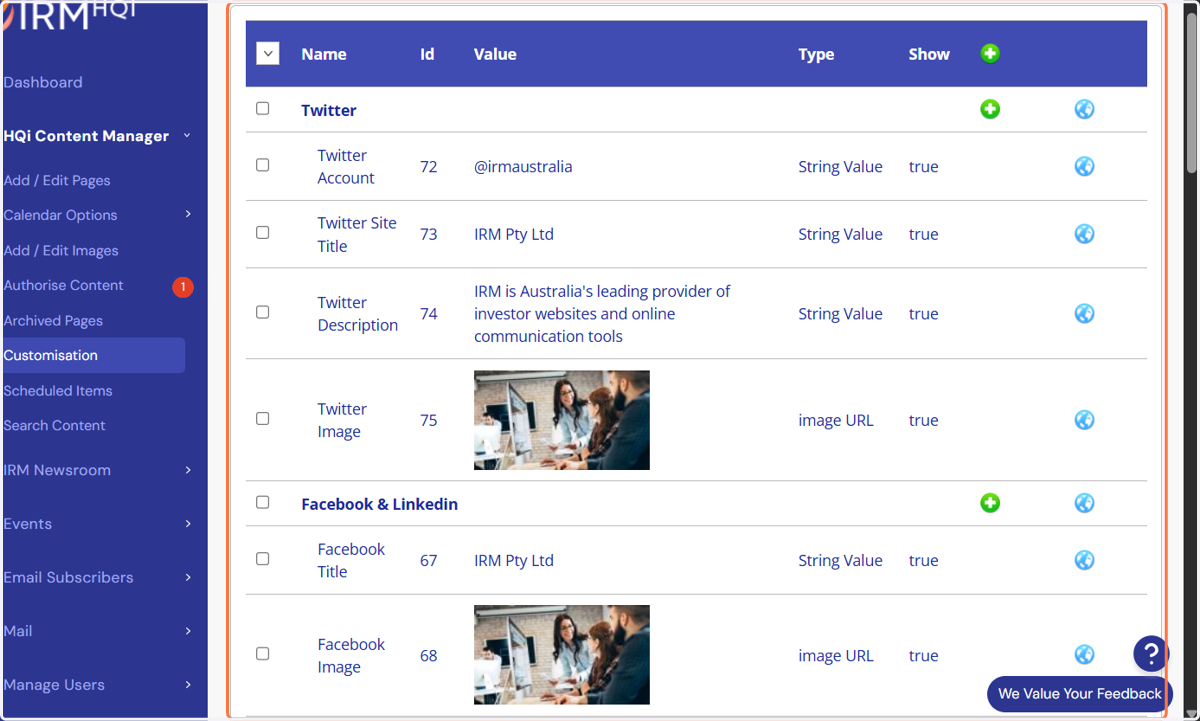
Task: Tick the Facebook Image checkbox
Action: [263, 654]
